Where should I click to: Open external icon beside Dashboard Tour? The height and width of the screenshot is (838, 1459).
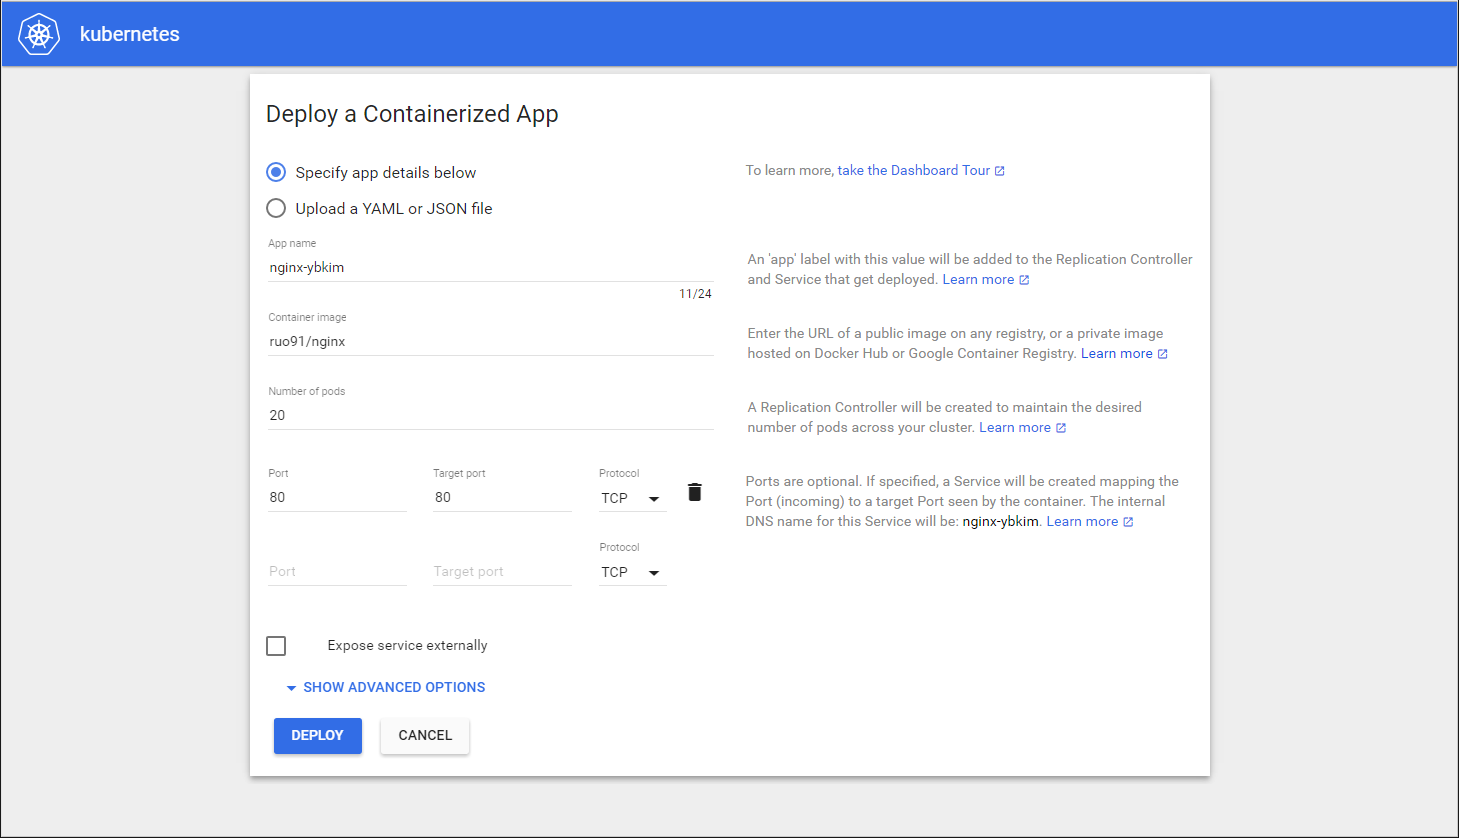(999, 171)
